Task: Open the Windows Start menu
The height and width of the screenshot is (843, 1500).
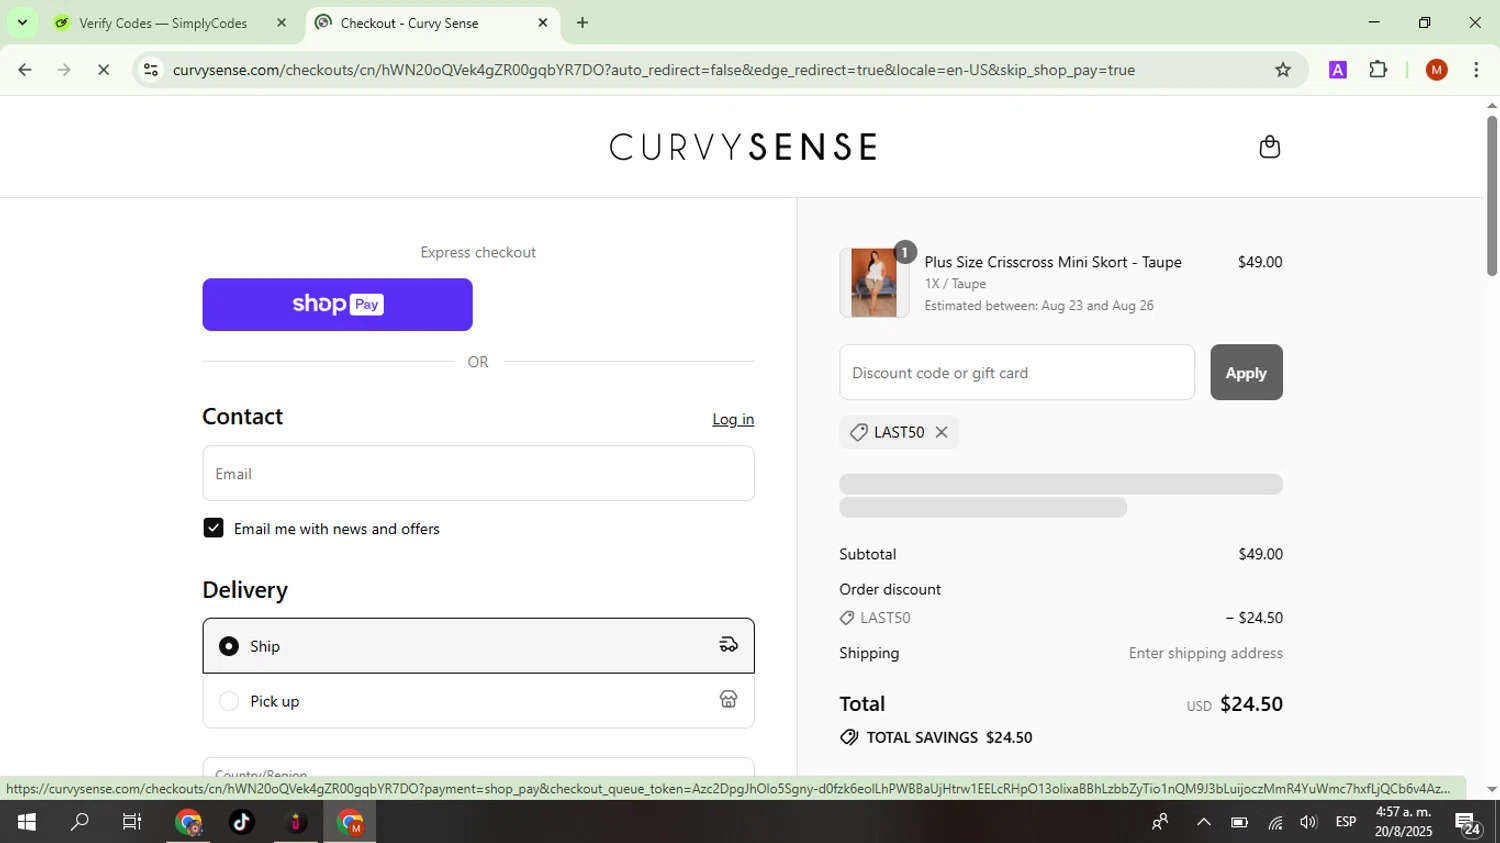Action: [x=26, y=822]
